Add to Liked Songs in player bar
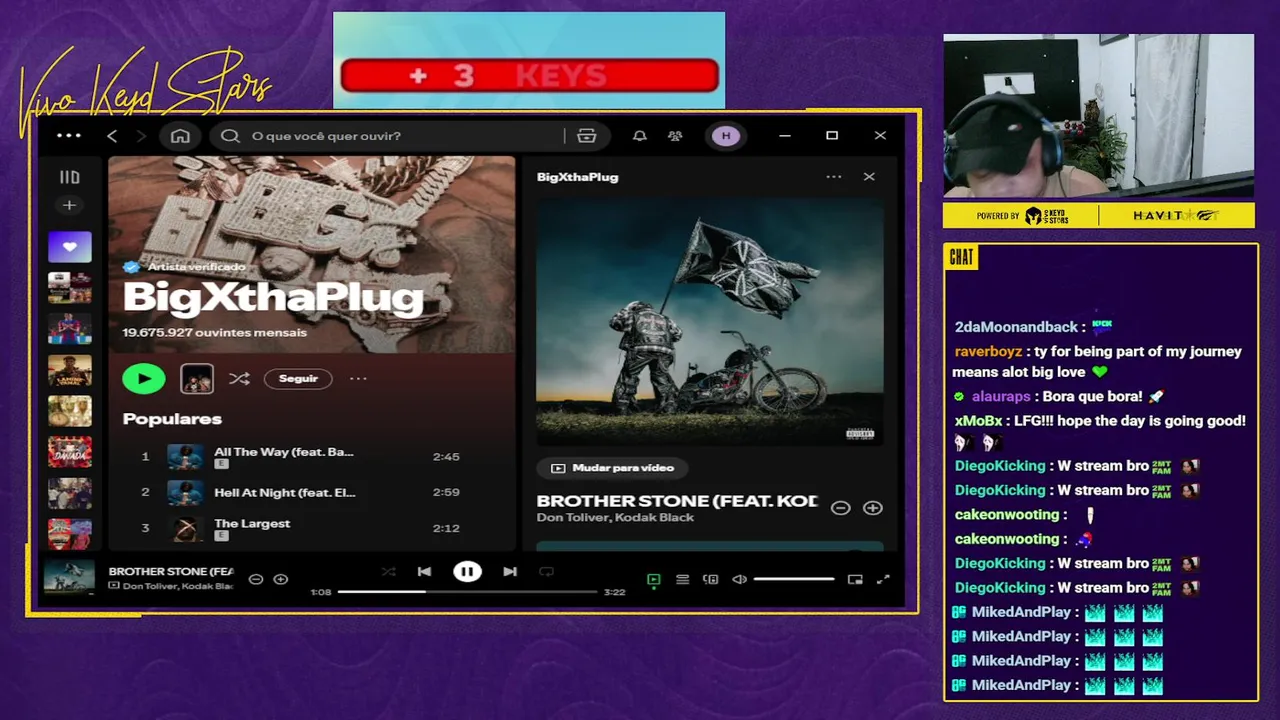Screen dimensions: 1280x720 pyautogui.click(x=281, y=579)
